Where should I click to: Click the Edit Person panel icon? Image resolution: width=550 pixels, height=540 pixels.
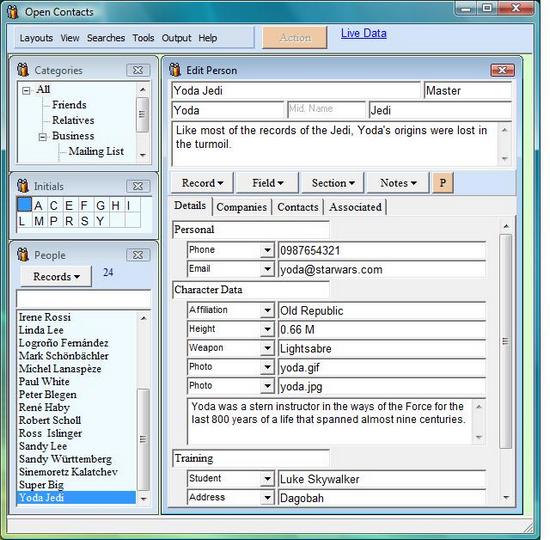click(x=175, y=70)
